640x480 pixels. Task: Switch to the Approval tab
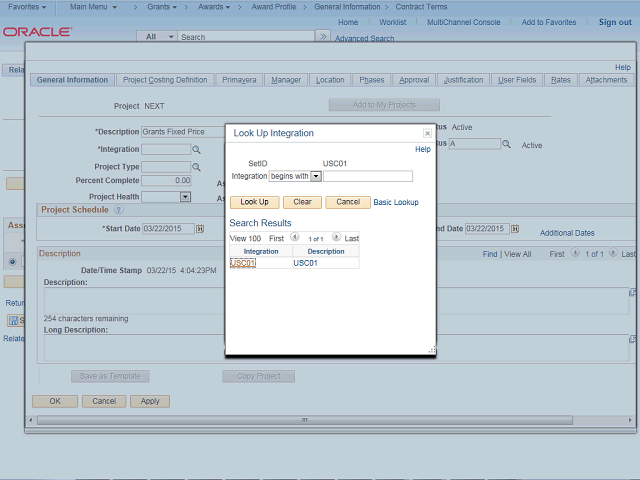[414, 80]
